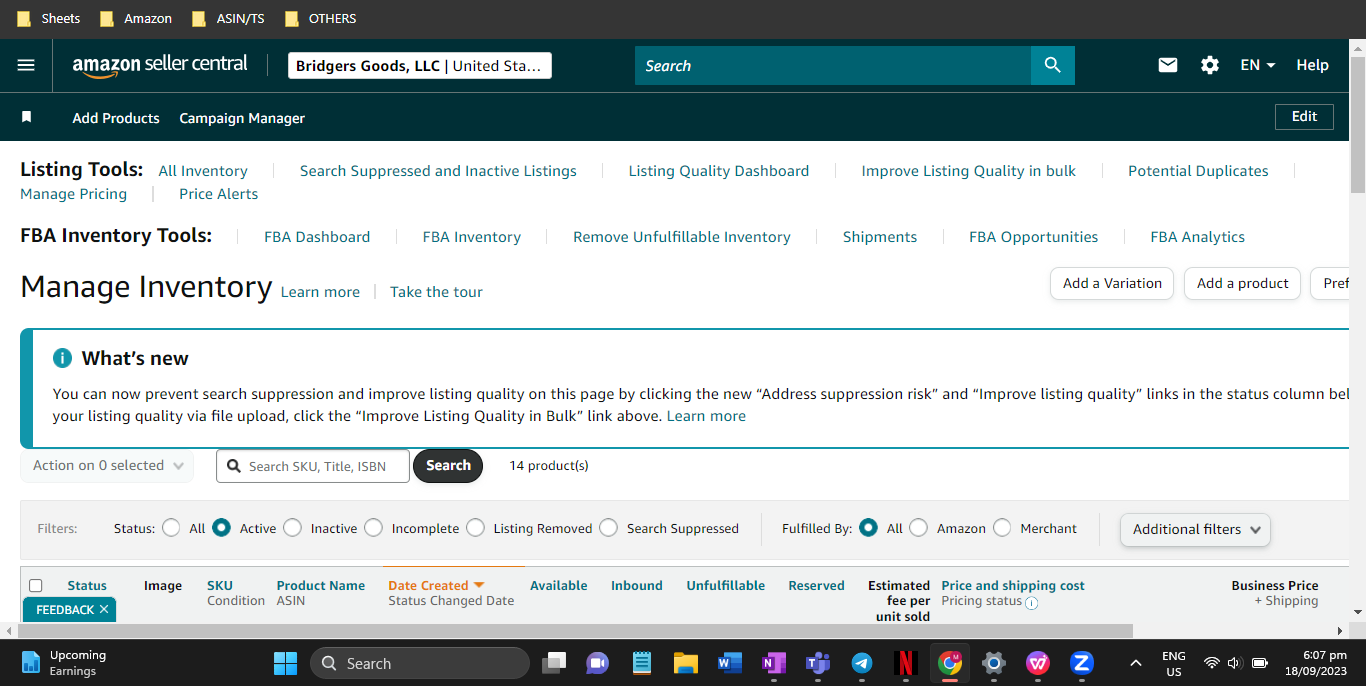Click the Pricing status info icon
This screenshot has height=686, width=1366.
(x=1031, y=603)
